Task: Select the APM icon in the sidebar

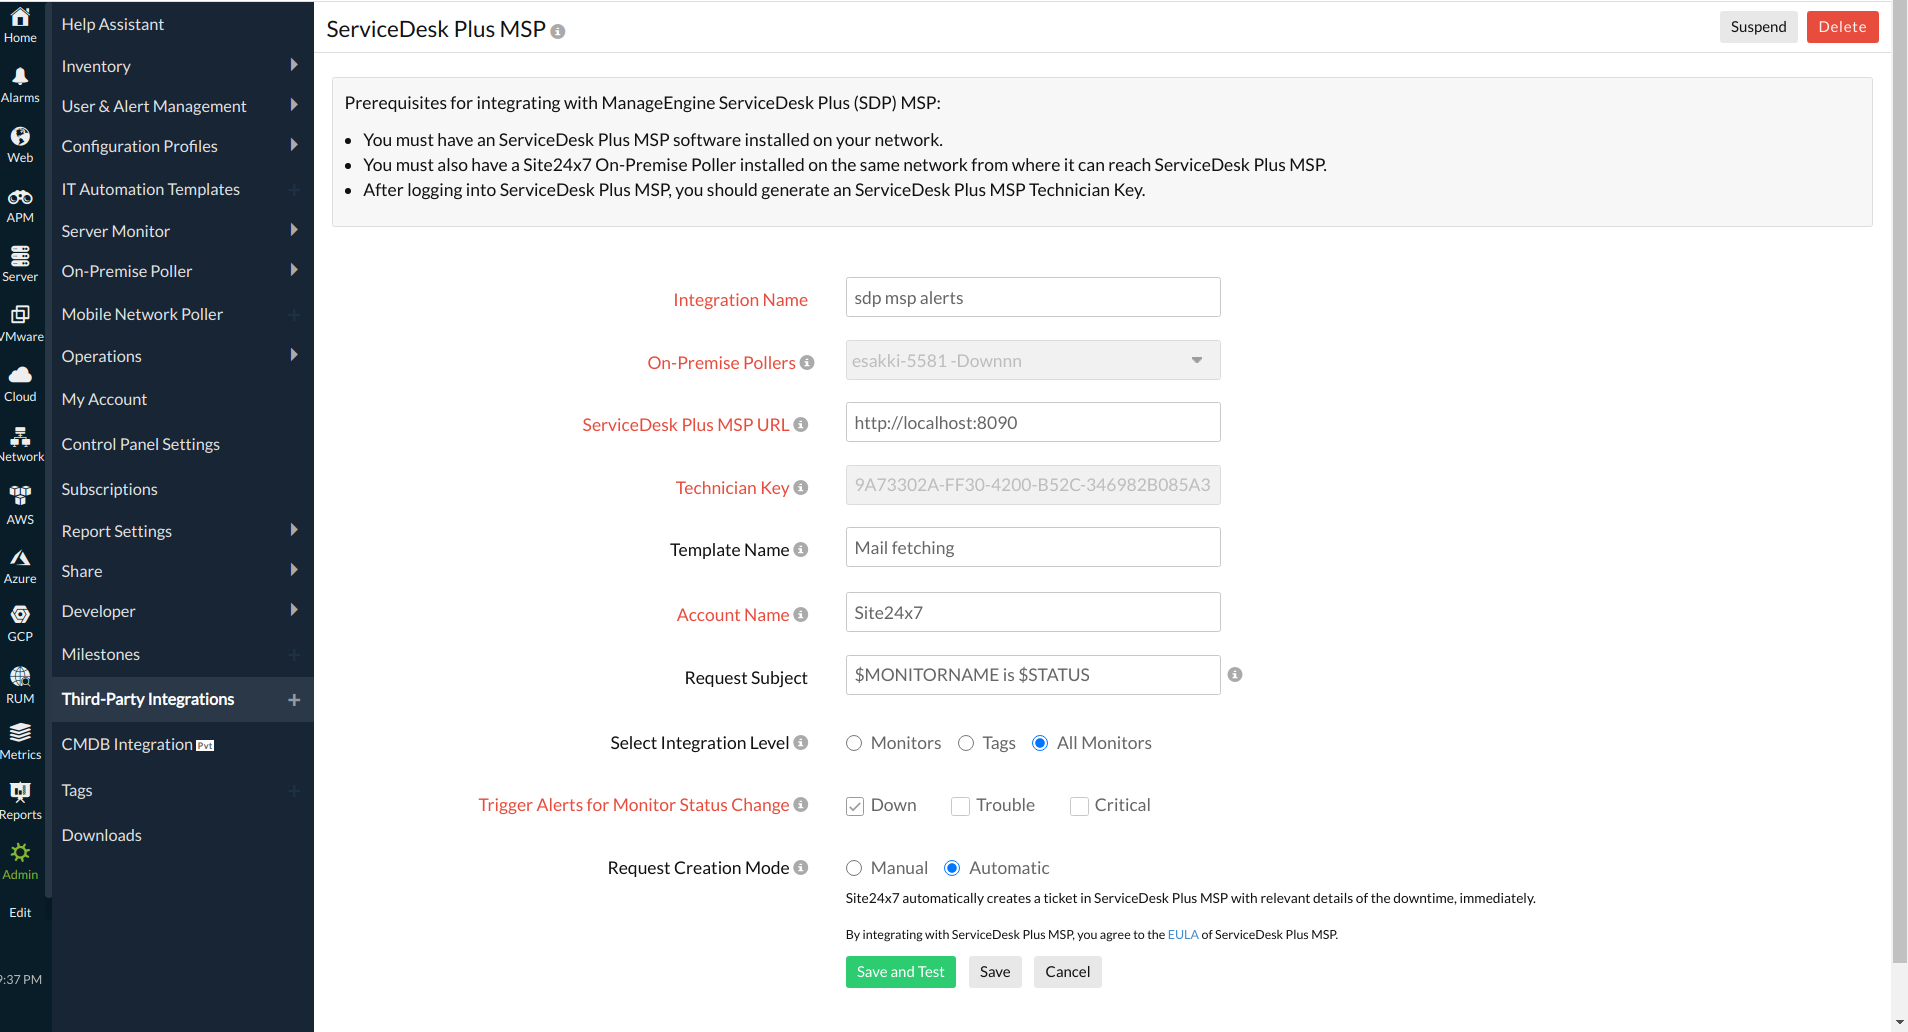Action: 21,202
